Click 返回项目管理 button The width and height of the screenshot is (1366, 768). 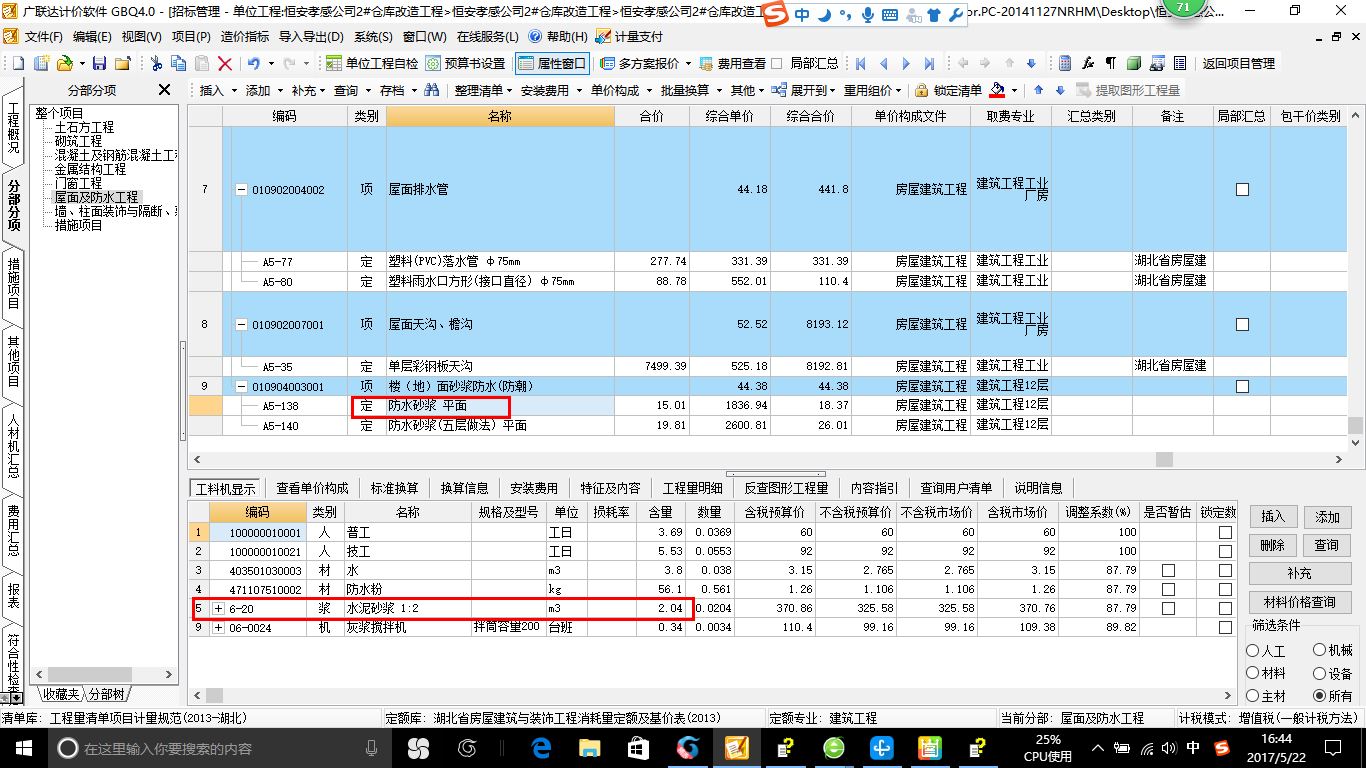tap(1238, 63)
